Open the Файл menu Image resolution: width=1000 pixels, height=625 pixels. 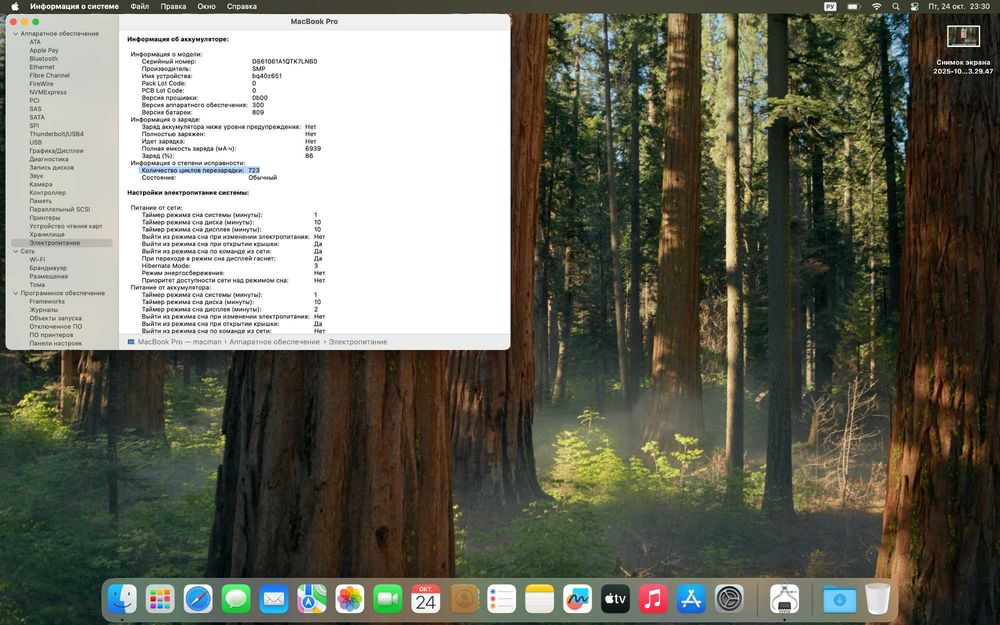pos(140,6)
